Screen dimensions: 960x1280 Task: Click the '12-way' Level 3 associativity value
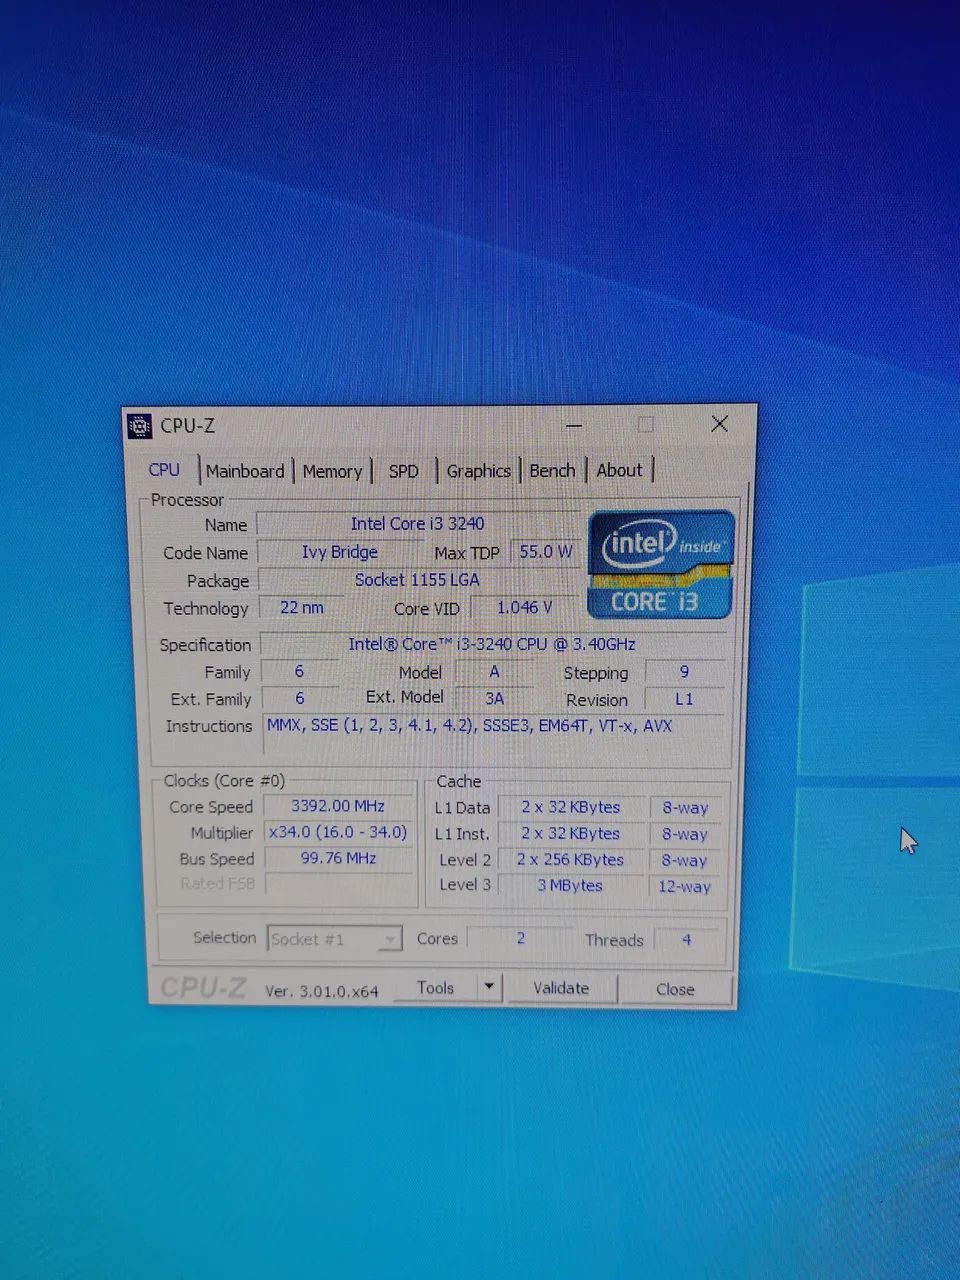coord(685,886)
